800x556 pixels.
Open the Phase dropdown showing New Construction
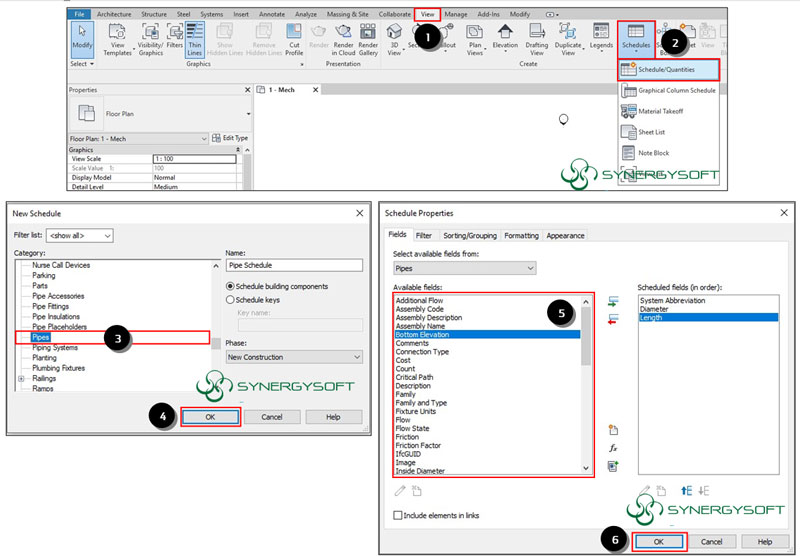click(293, 357)
